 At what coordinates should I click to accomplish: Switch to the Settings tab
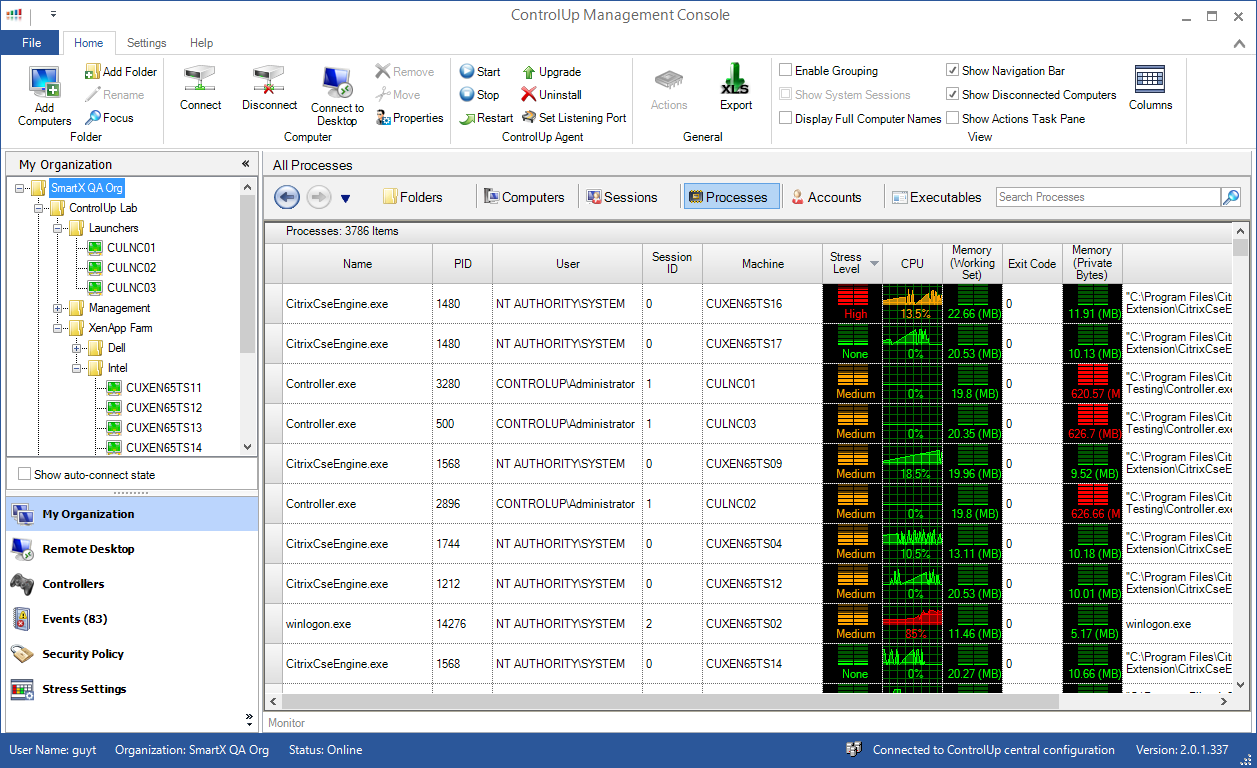(147, 43)
